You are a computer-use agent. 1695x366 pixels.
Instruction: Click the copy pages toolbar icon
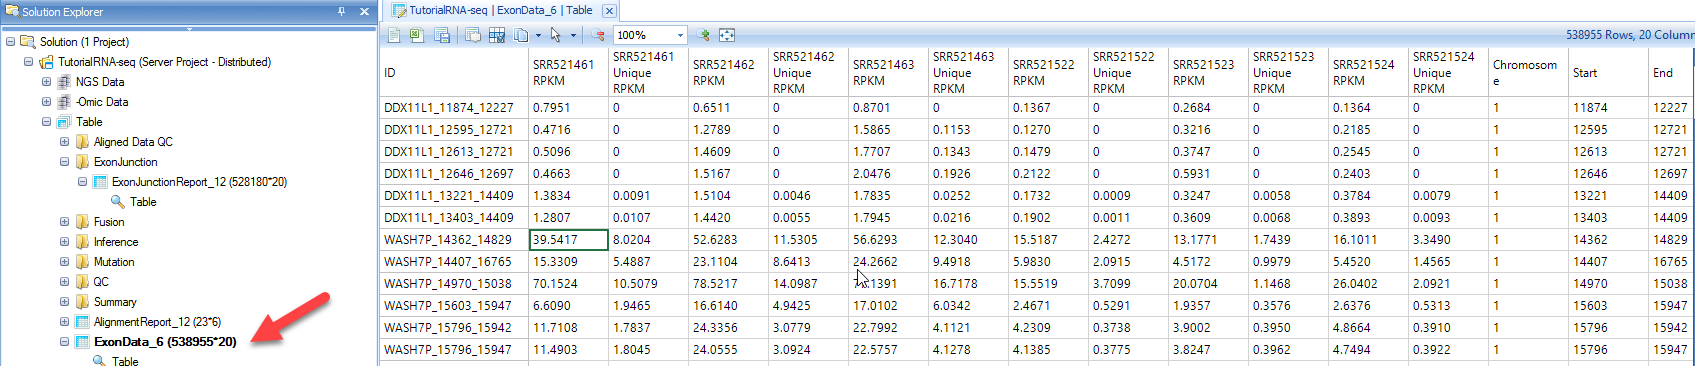(x=521, y=35)
